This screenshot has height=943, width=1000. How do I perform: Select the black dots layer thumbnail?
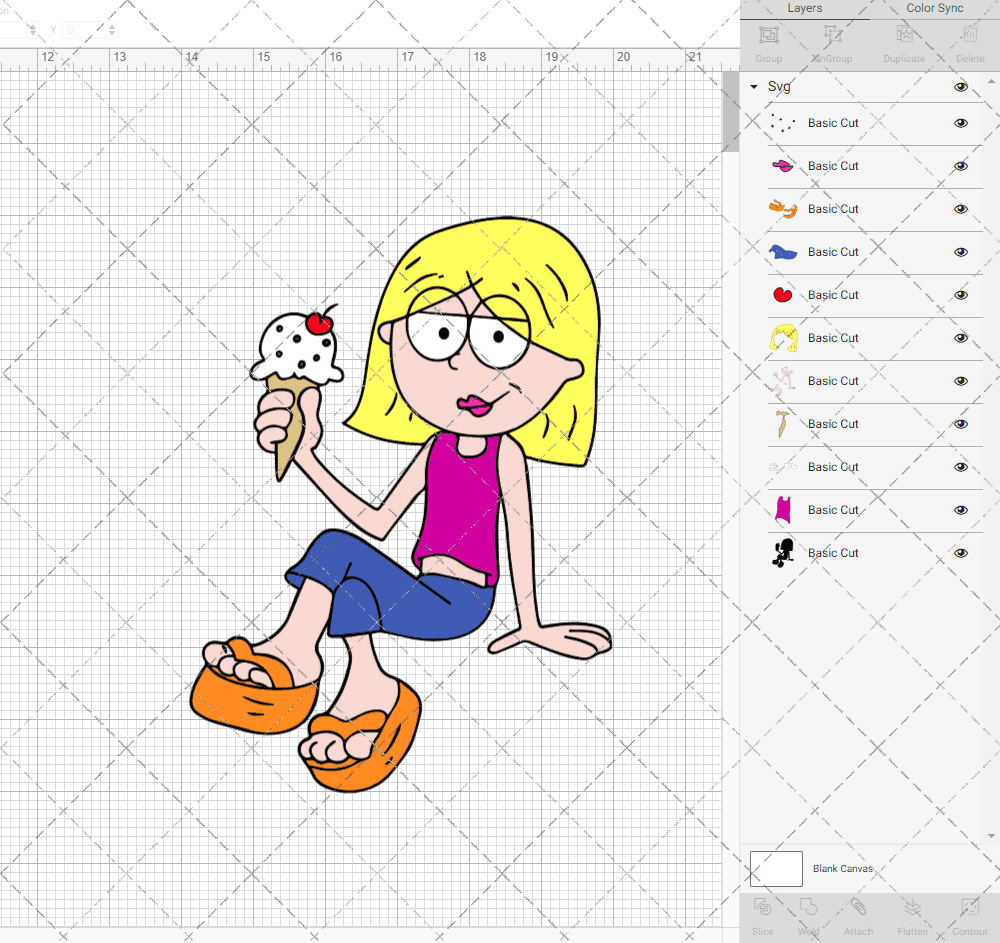tap(783, 123)
